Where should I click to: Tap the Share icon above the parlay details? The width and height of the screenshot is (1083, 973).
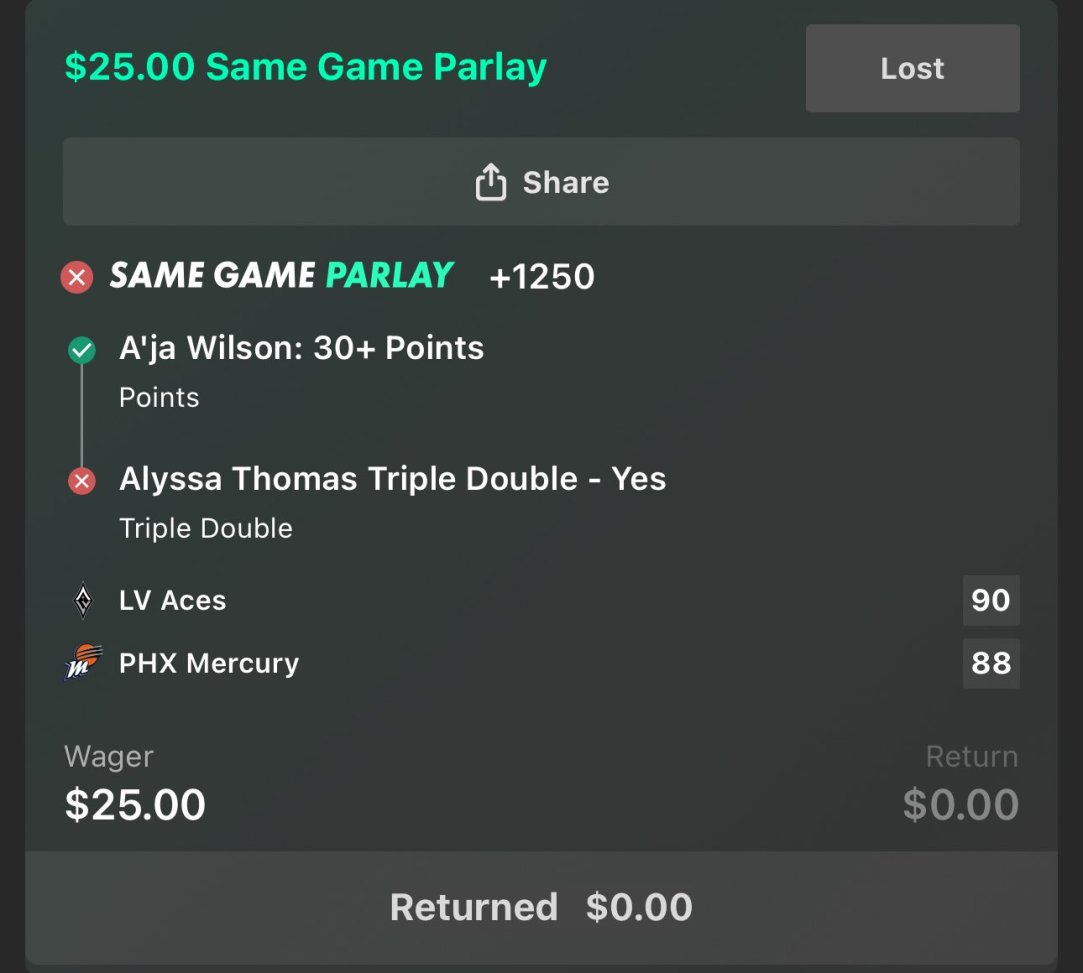[x=490, y=181]
